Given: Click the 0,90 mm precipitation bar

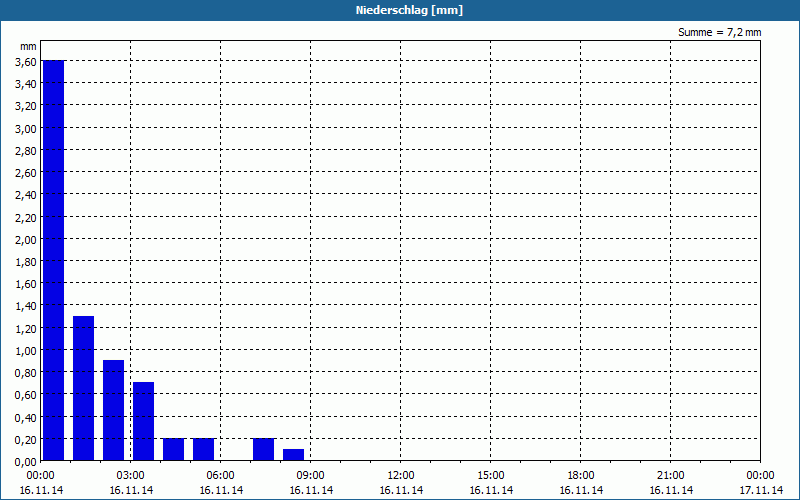Looking at the screenshot, I should 113,410.
